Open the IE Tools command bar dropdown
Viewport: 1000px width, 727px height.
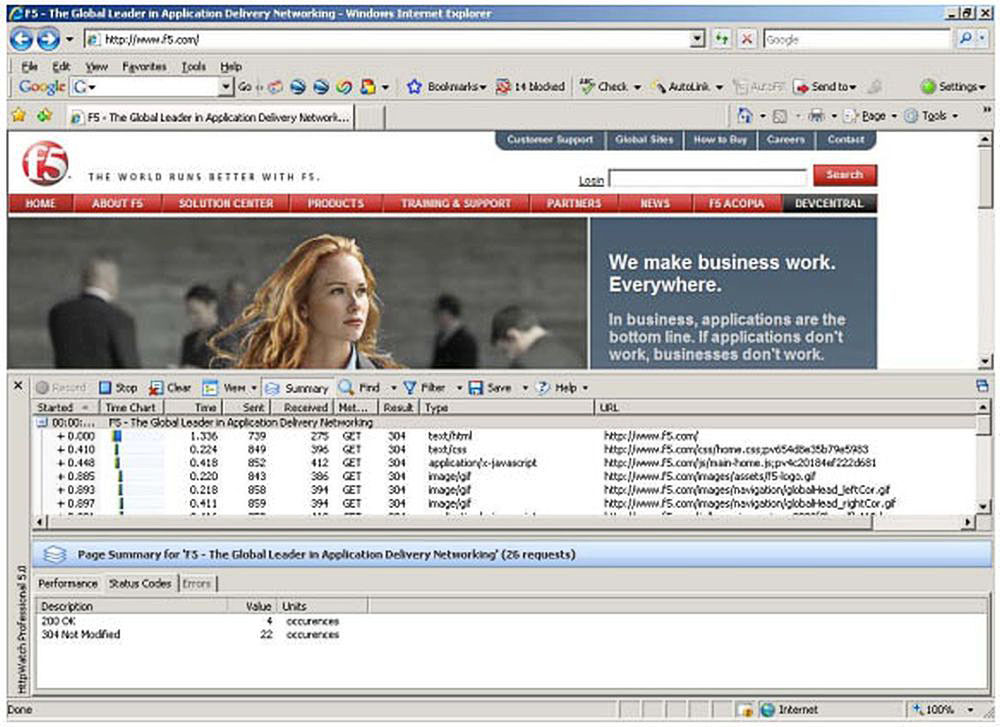click(x=955, y=116)
